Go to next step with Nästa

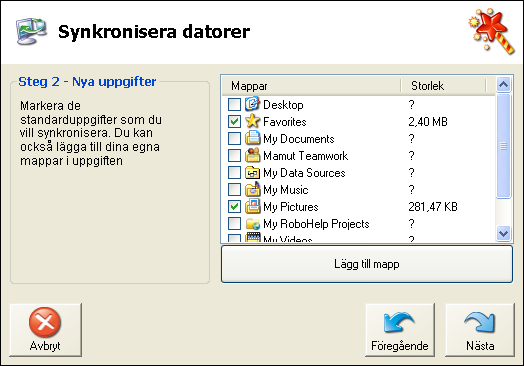coord(480,330)
